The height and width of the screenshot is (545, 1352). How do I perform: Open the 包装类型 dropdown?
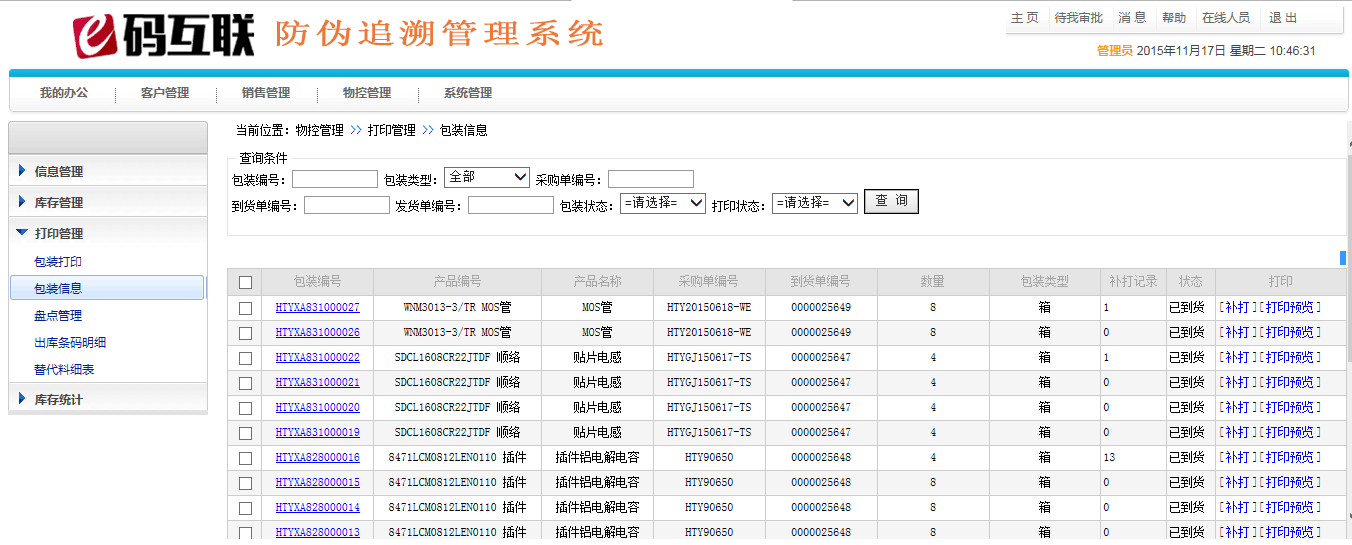click(486, 177)
